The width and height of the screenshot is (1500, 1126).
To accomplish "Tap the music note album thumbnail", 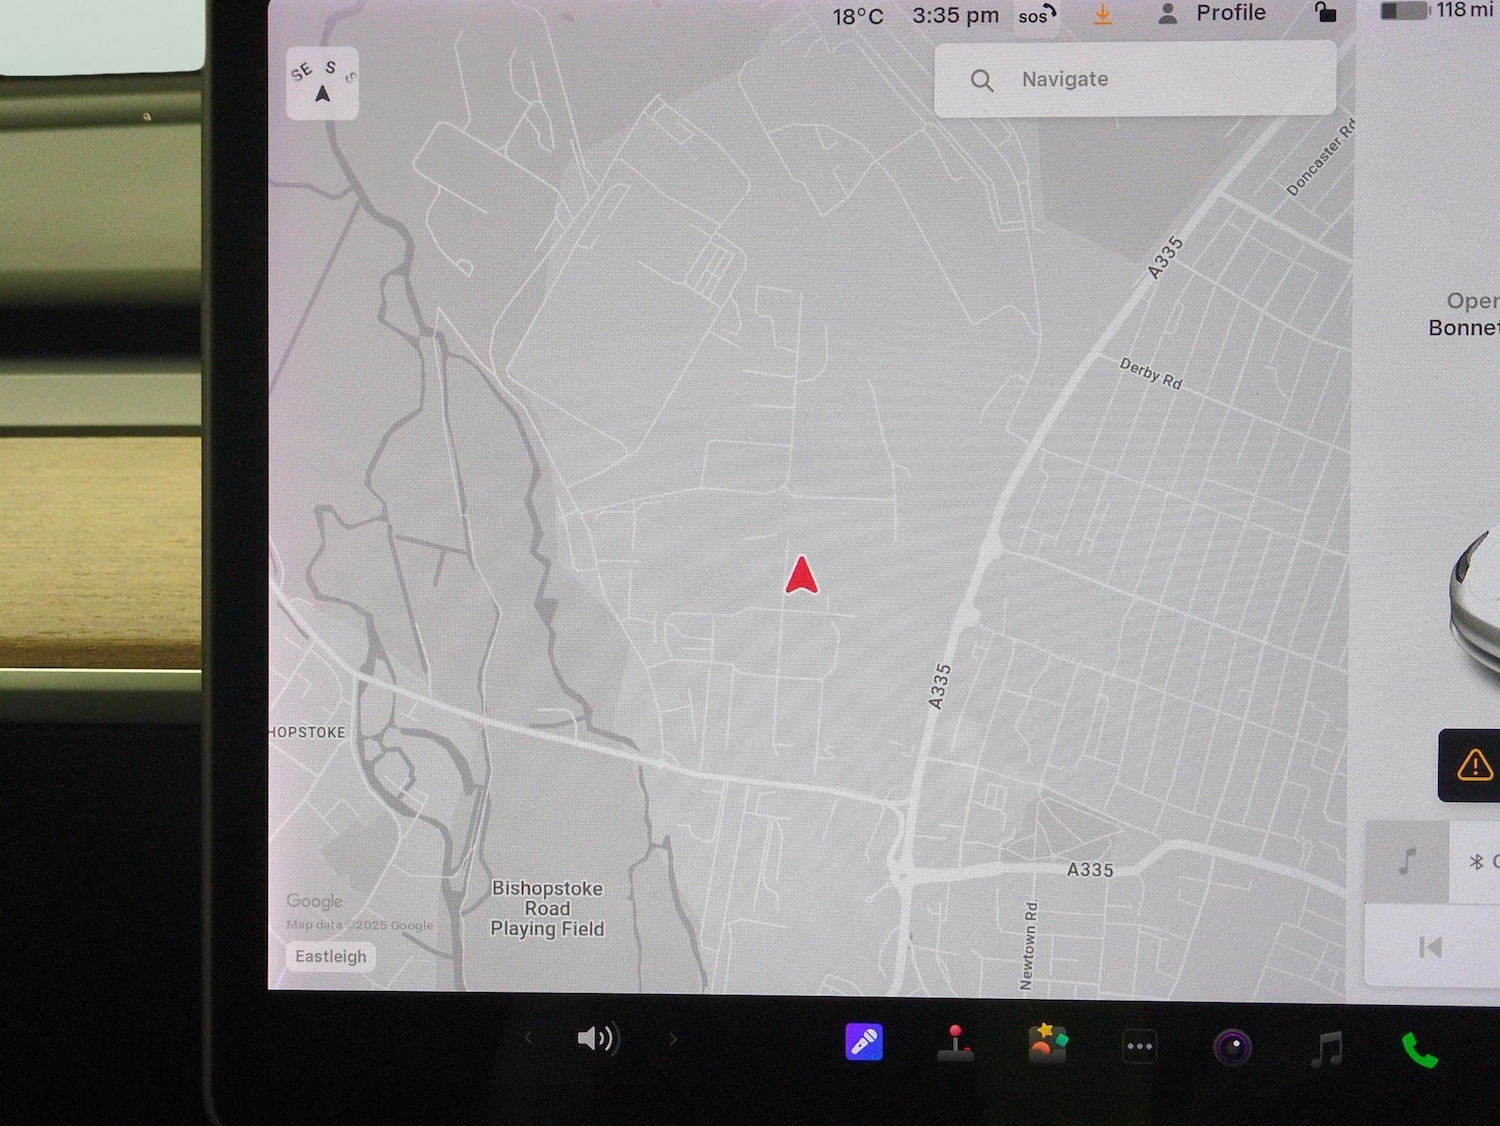I will 1407,861.
